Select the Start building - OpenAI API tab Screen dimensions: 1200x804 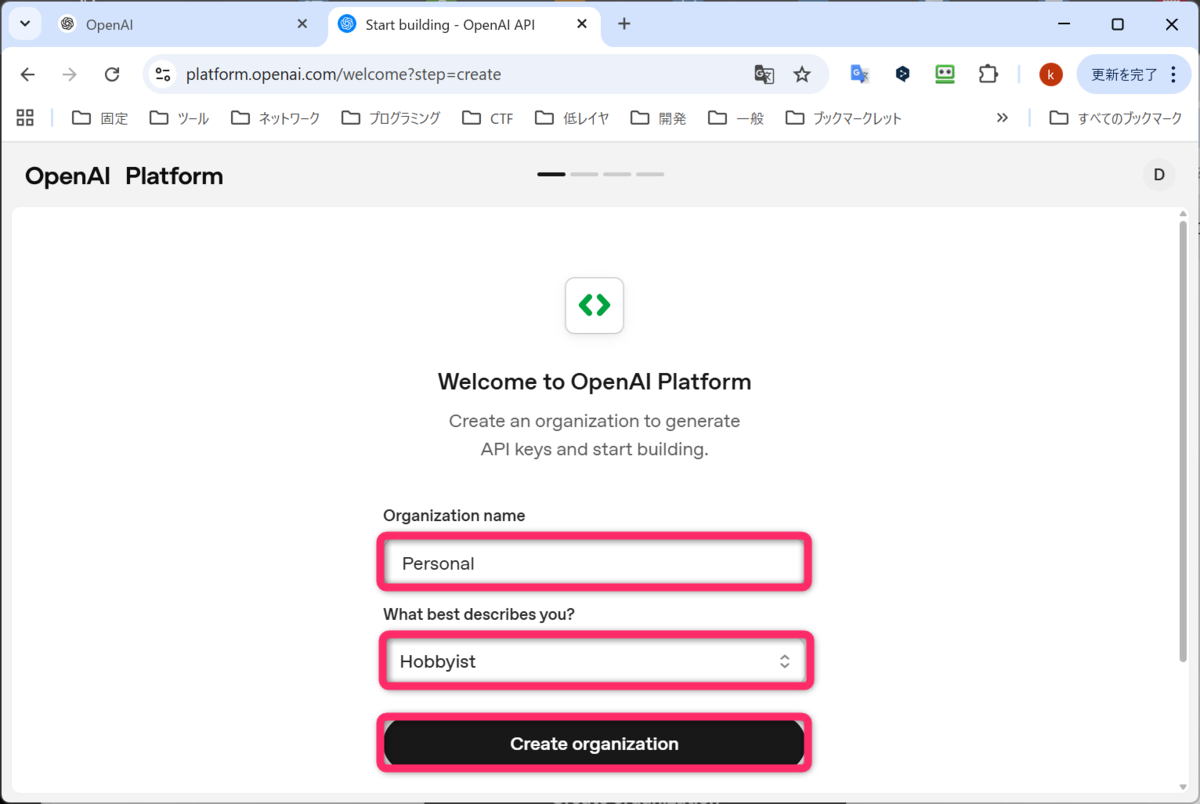450,22
